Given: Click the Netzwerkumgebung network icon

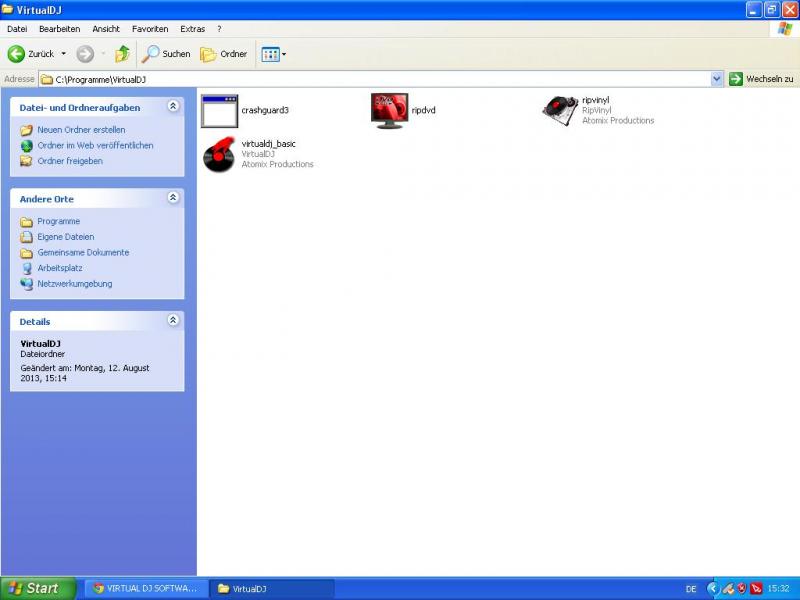Looking at the screenshot, I should click(x=27, y=284).
